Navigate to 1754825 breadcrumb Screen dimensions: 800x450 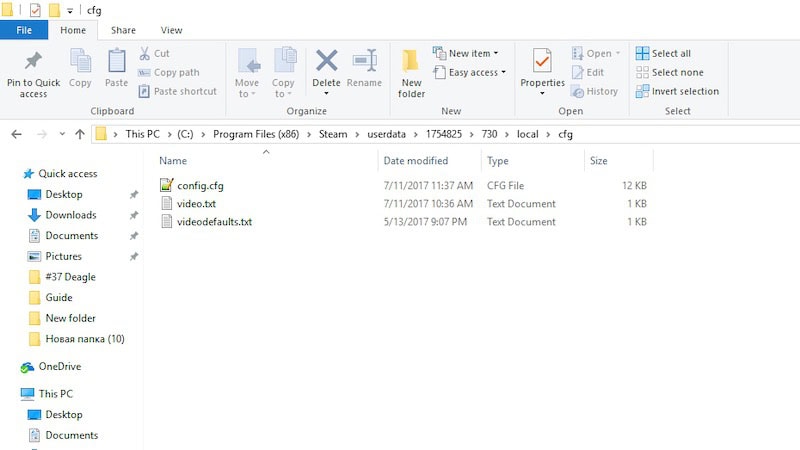coord(444,134)
